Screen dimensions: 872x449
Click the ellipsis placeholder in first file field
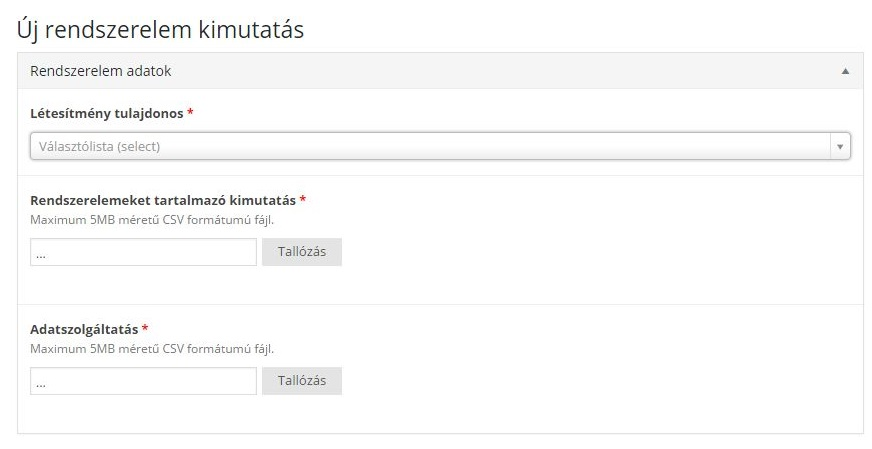[x=41, y=256]
